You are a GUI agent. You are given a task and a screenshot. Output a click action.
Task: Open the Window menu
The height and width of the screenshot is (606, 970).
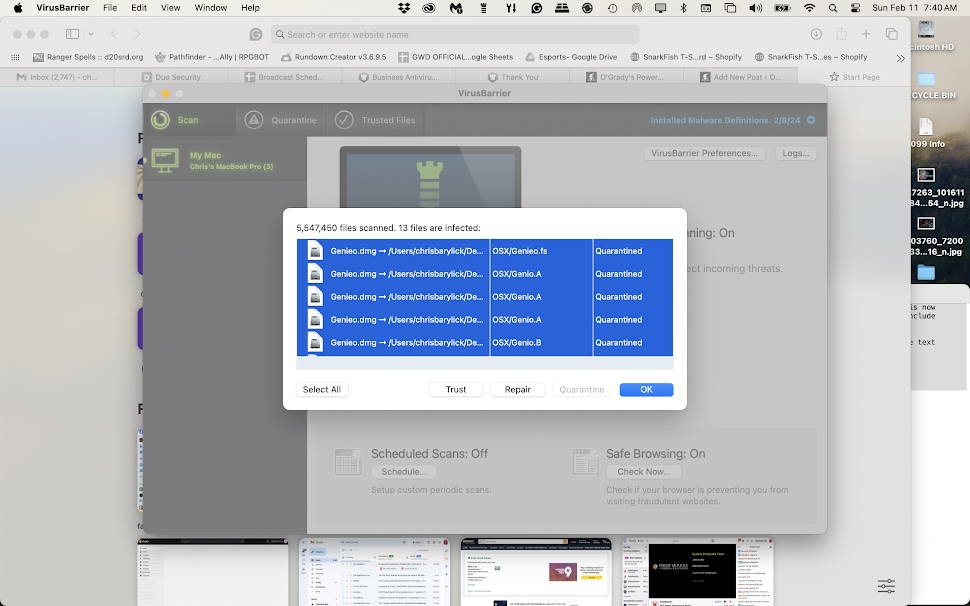coord(210,8)
